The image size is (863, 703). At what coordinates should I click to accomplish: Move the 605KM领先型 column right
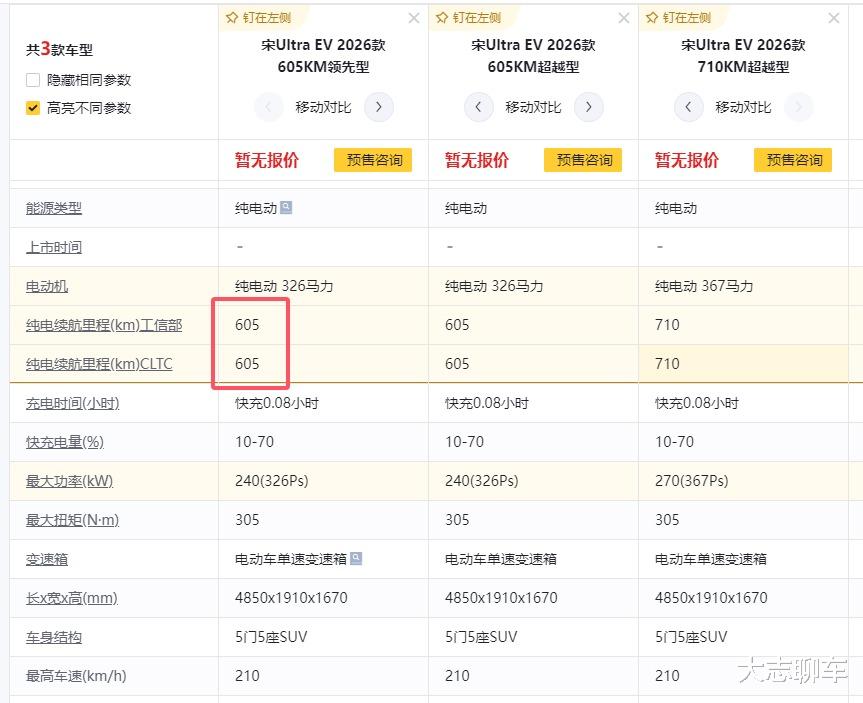[x=378, y=107]
